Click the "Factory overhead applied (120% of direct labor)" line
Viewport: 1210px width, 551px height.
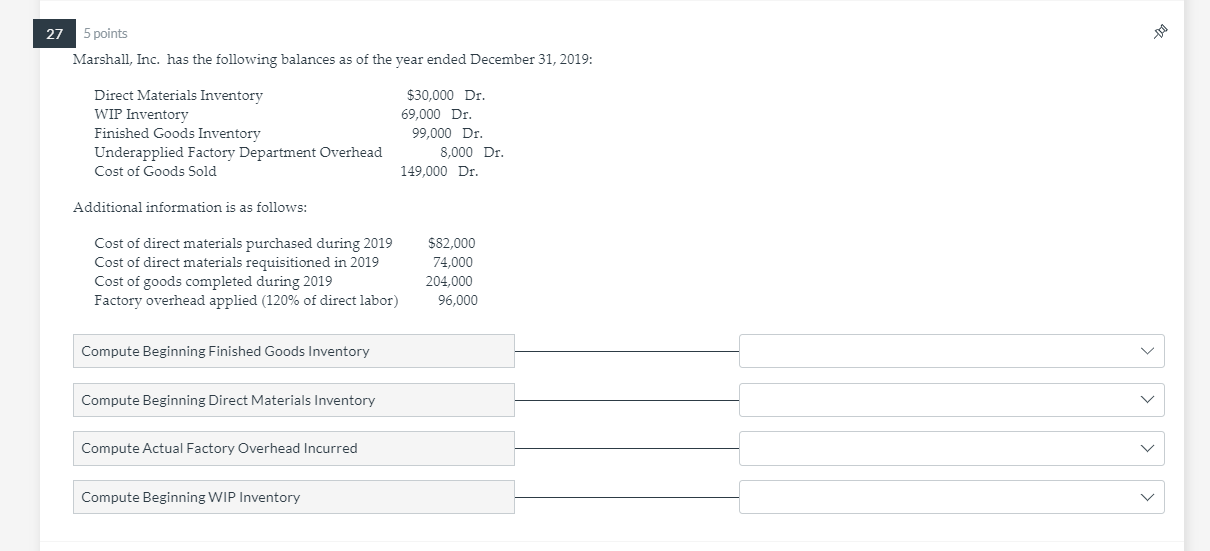(x=246, y=300)
